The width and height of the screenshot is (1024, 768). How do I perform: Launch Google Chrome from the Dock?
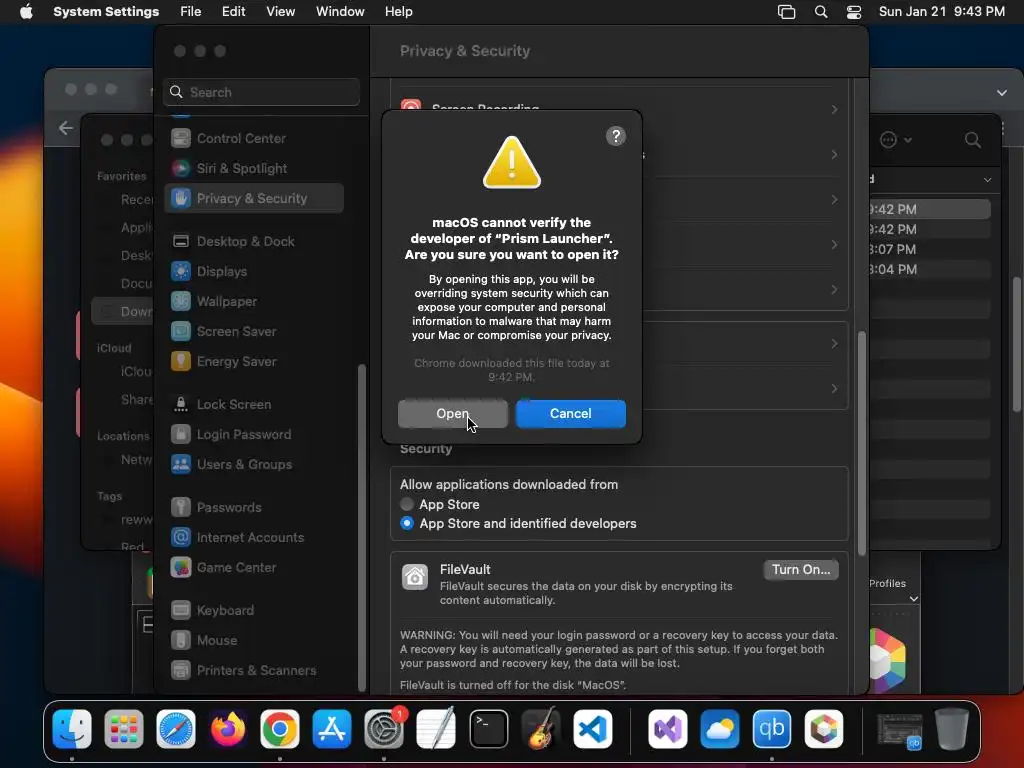[x=280, y=729]
